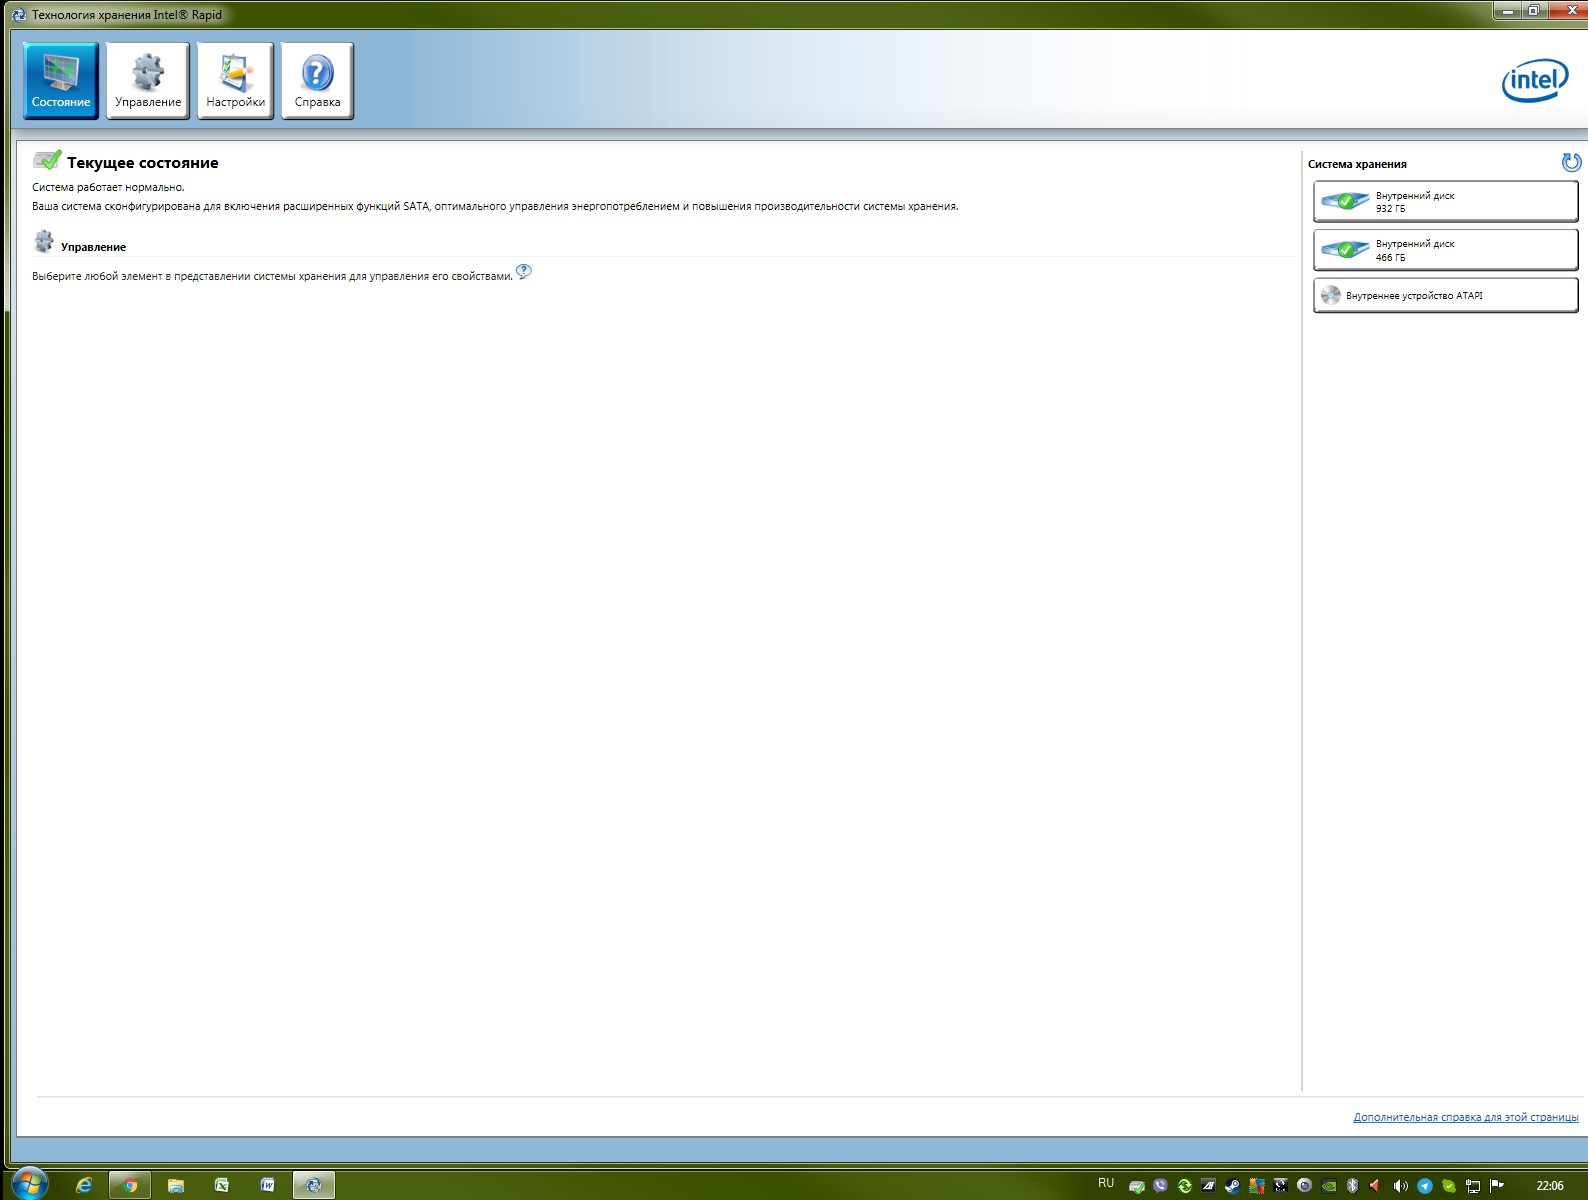Click the green chat-bubble tray icon
The height and width of the screenshot is (1200, 1588).
(x=1449, y=1186)
